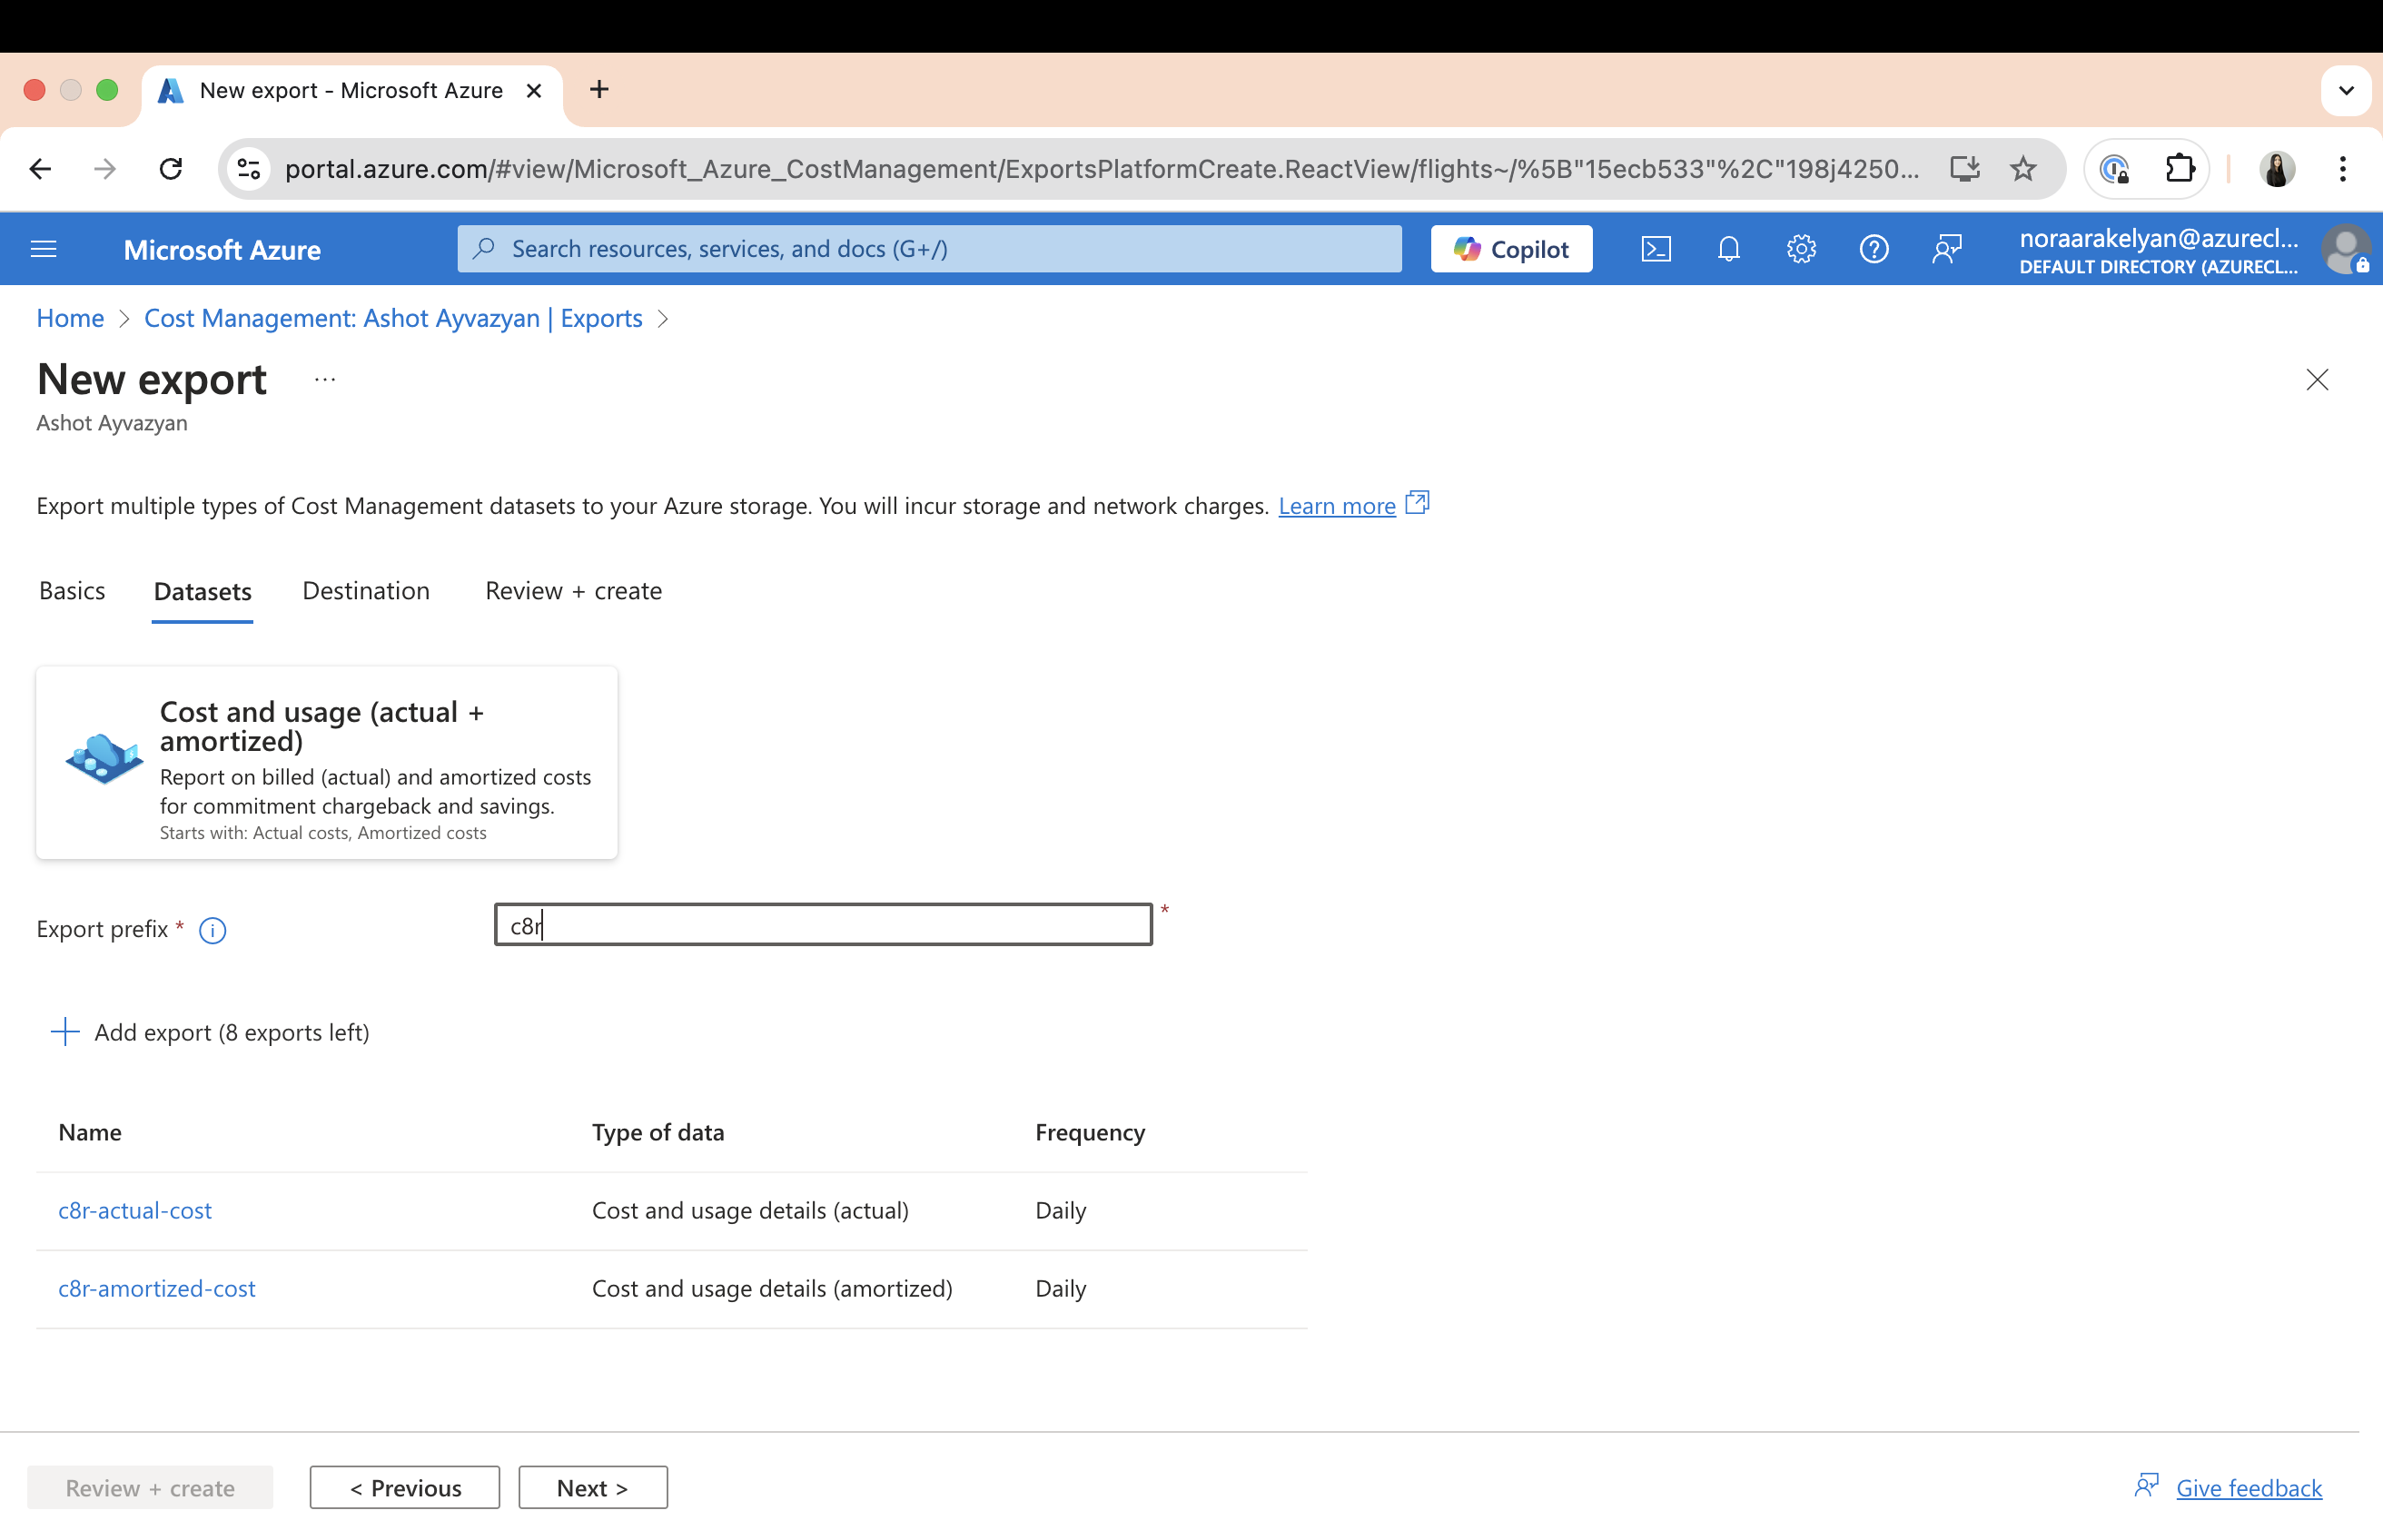Open Chrome three-dot menu
This screenshot has width=2383, height=1540.
point(2342,169)
